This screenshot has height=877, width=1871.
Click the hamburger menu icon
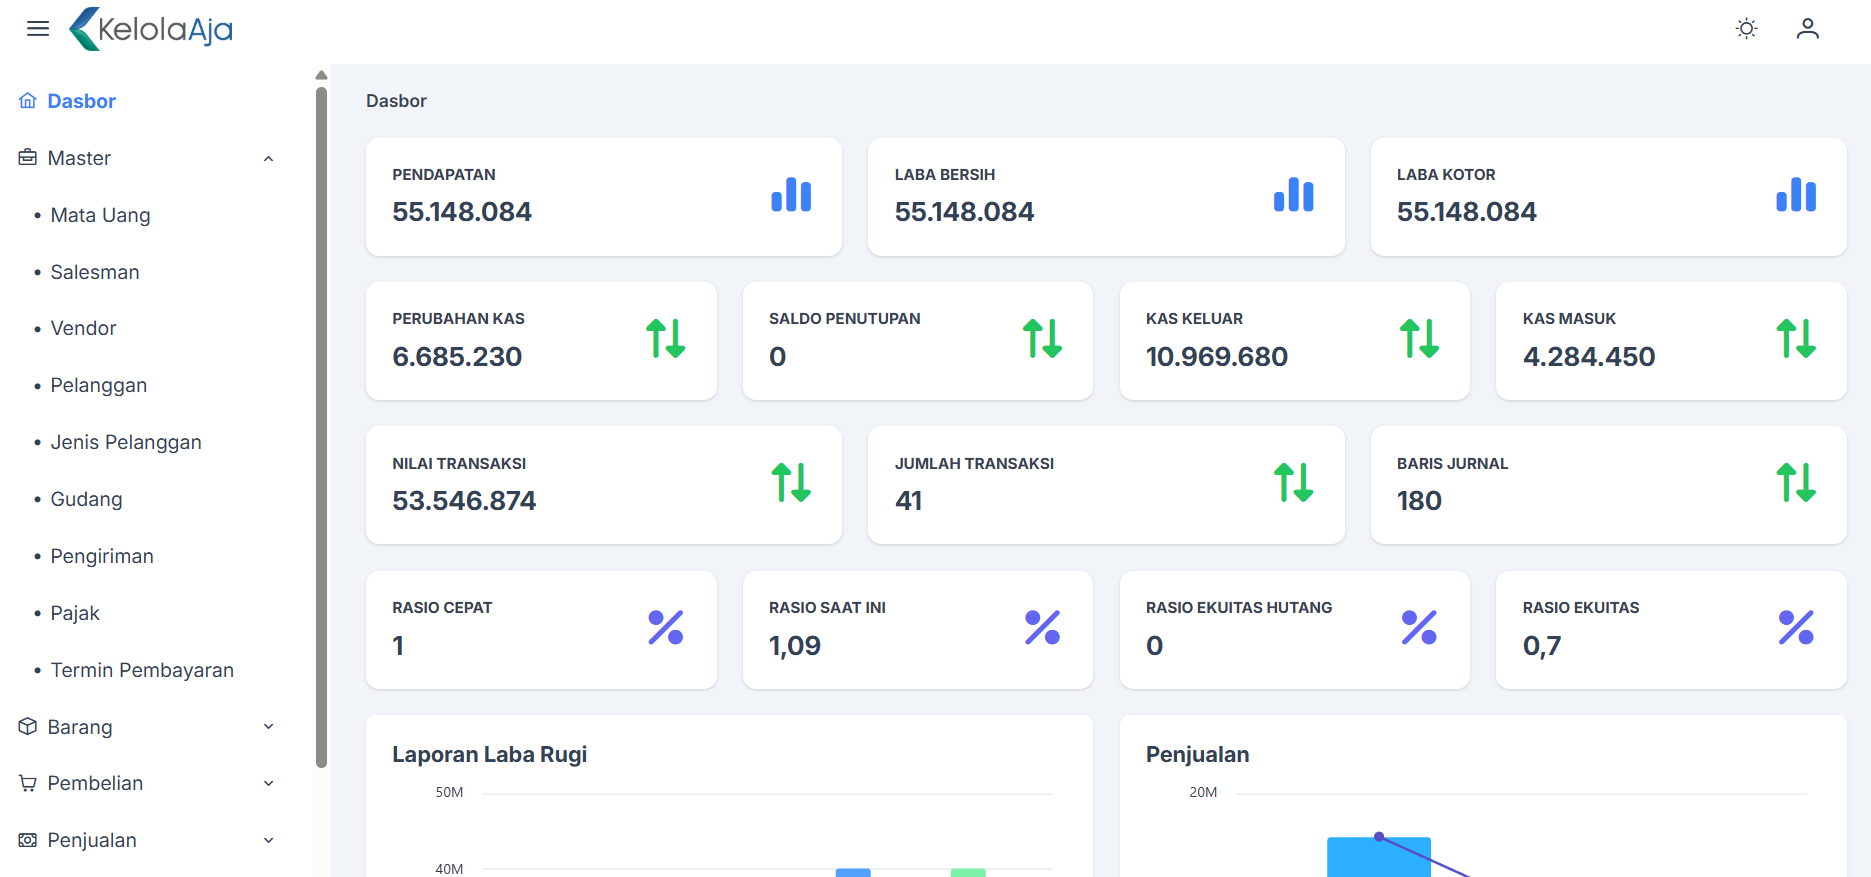[38, 29]
